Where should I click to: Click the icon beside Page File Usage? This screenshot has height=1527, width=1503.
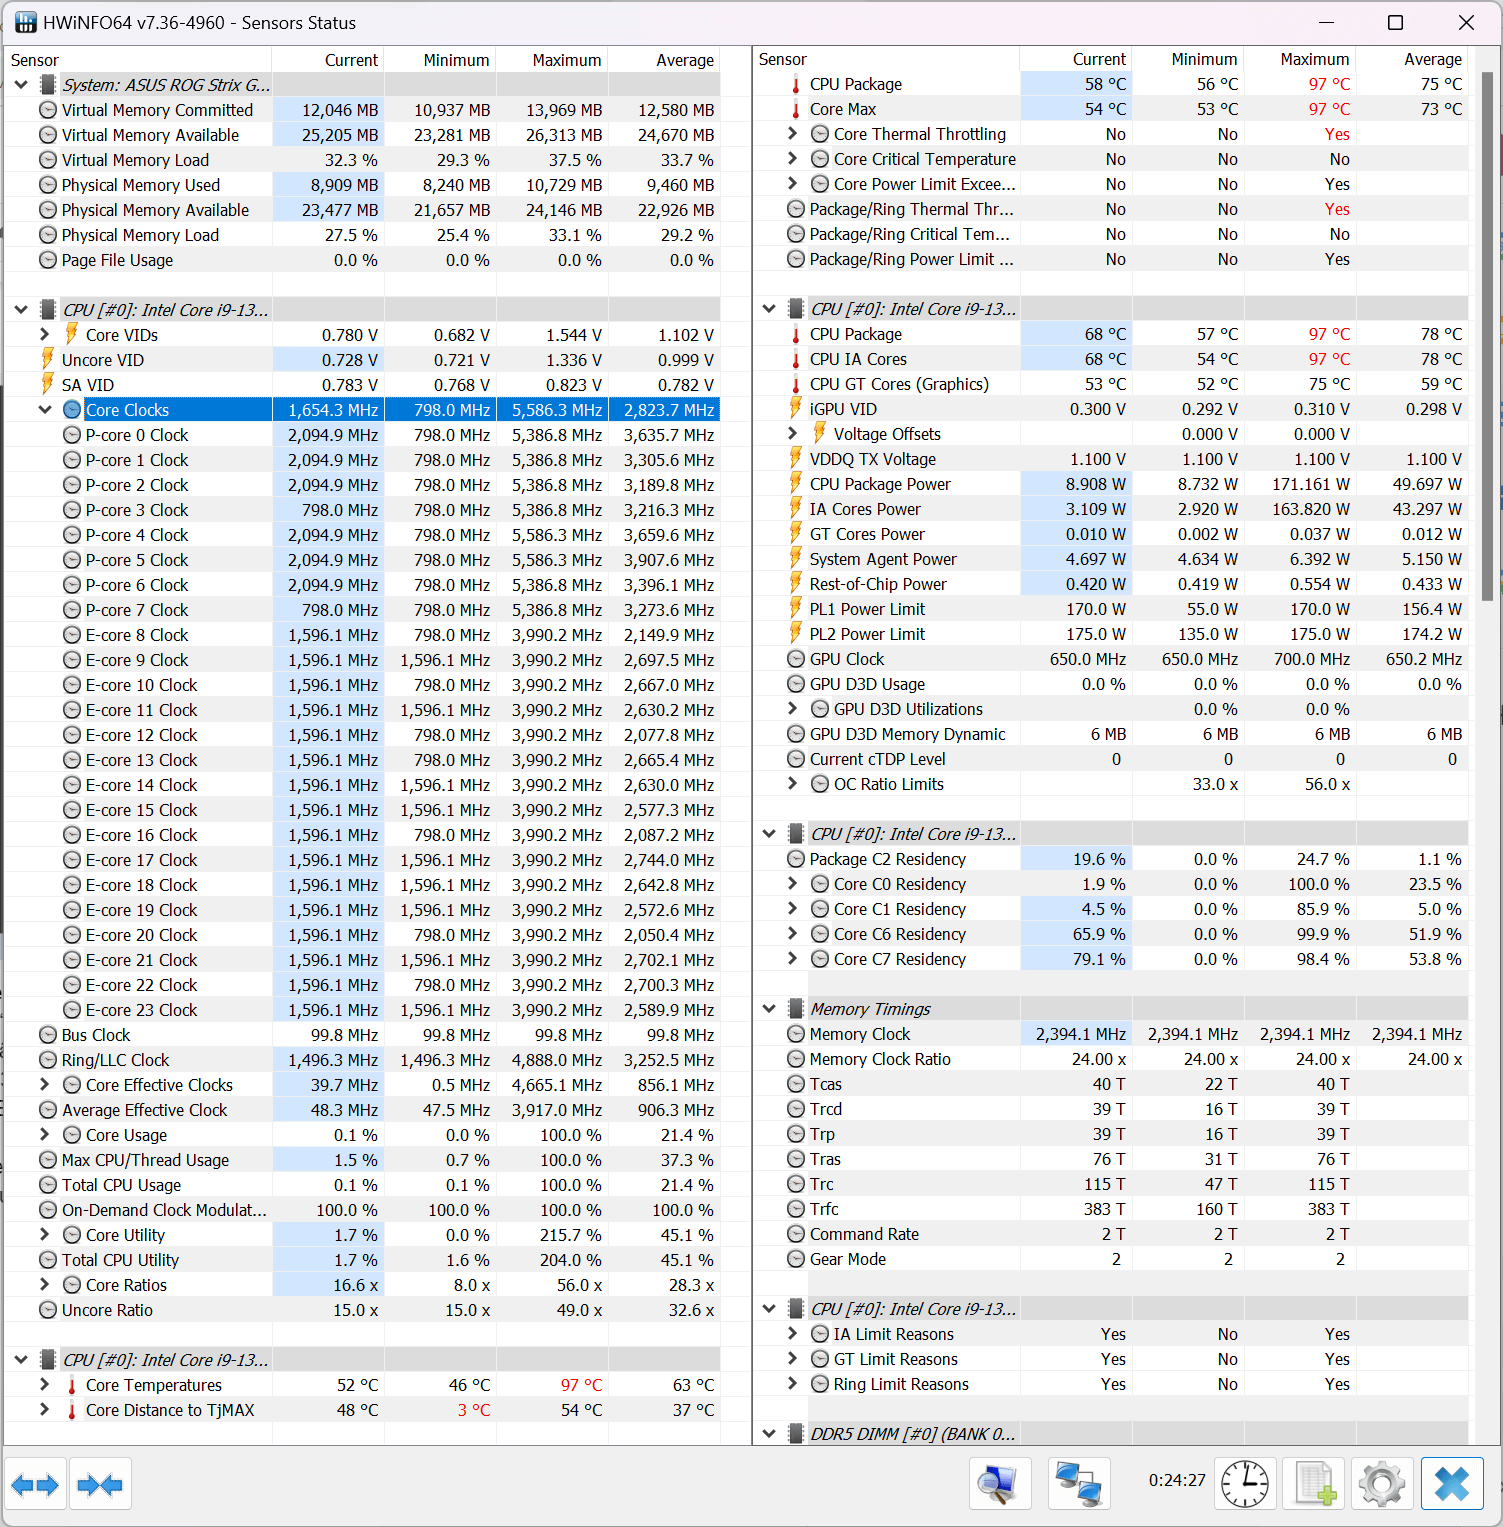click(x=48, y=260)
